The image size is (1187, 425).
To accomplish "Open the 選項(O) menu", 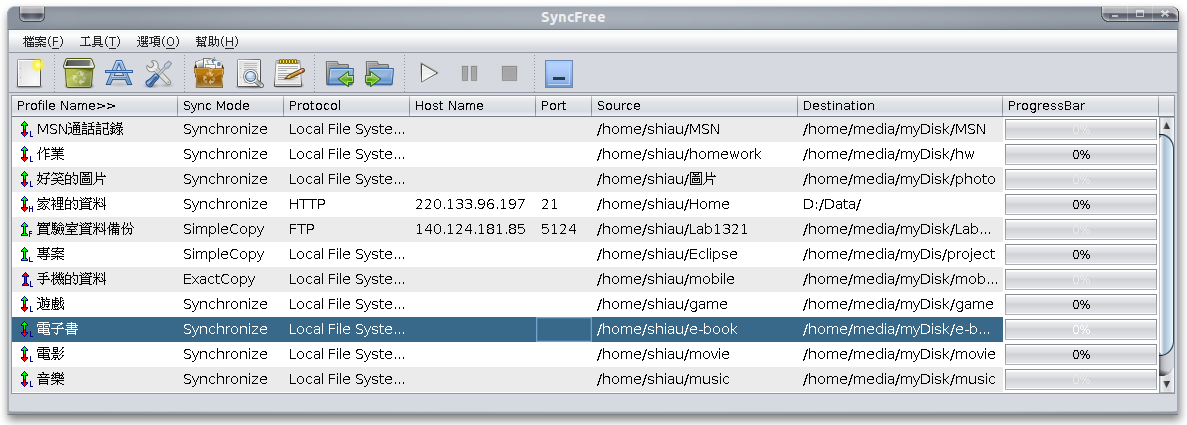I will 158,41.
